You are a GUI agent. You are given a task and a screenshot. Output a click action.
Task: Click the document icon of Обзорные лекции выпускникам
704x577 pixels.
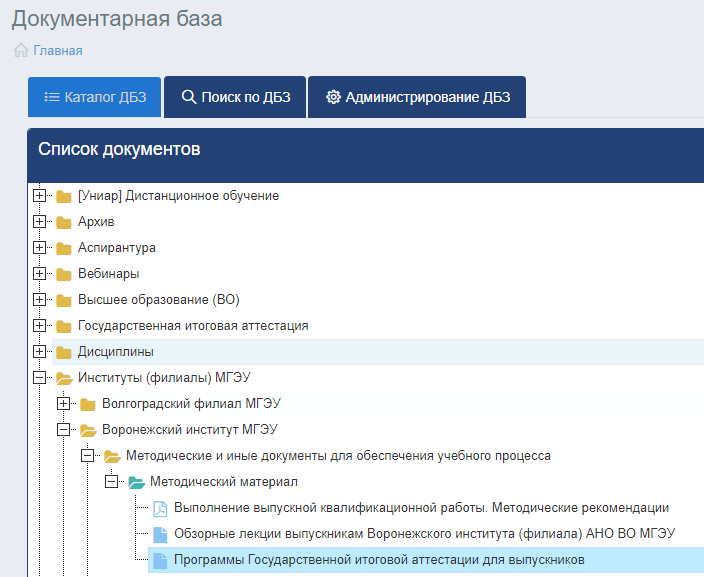(x=160, y=534)
